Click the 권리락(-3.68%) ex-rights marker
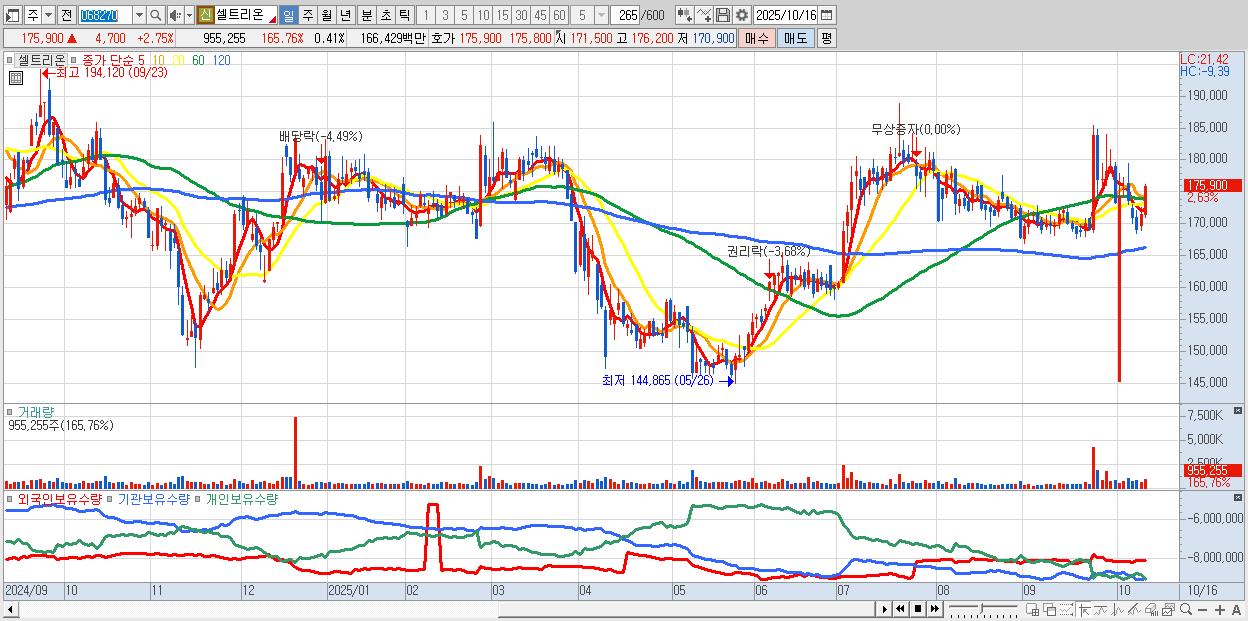 pyautogui.click(x=768, y=251)
